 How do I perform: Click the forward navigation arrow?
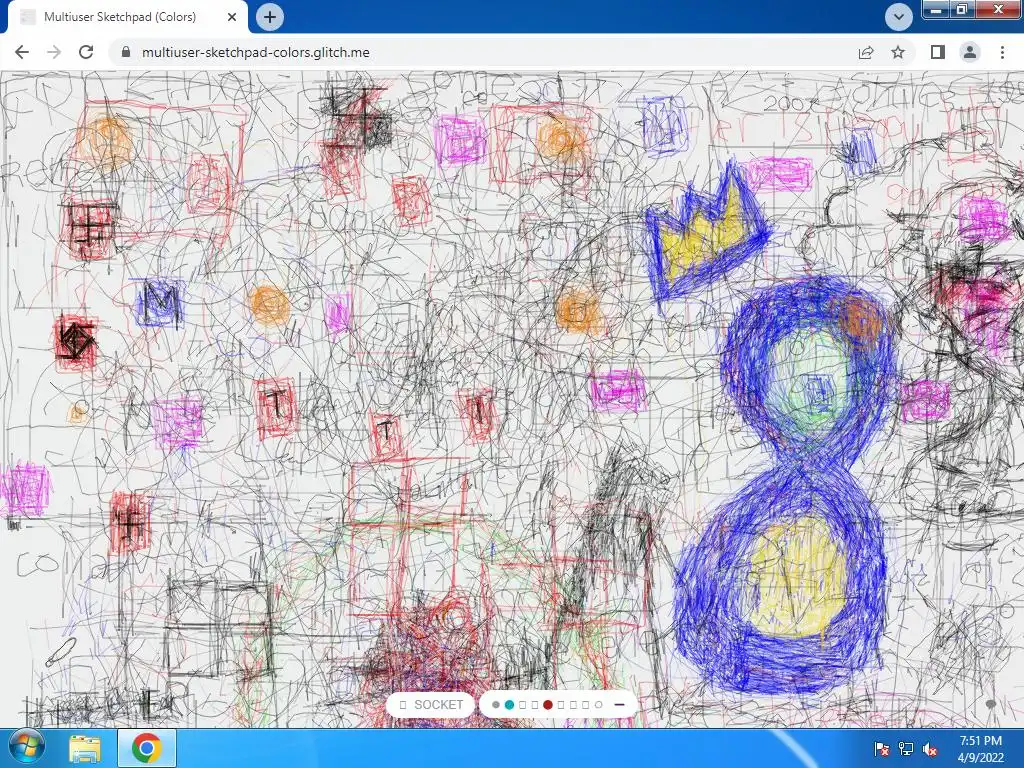pyautogui.click(x=54, y=52)
